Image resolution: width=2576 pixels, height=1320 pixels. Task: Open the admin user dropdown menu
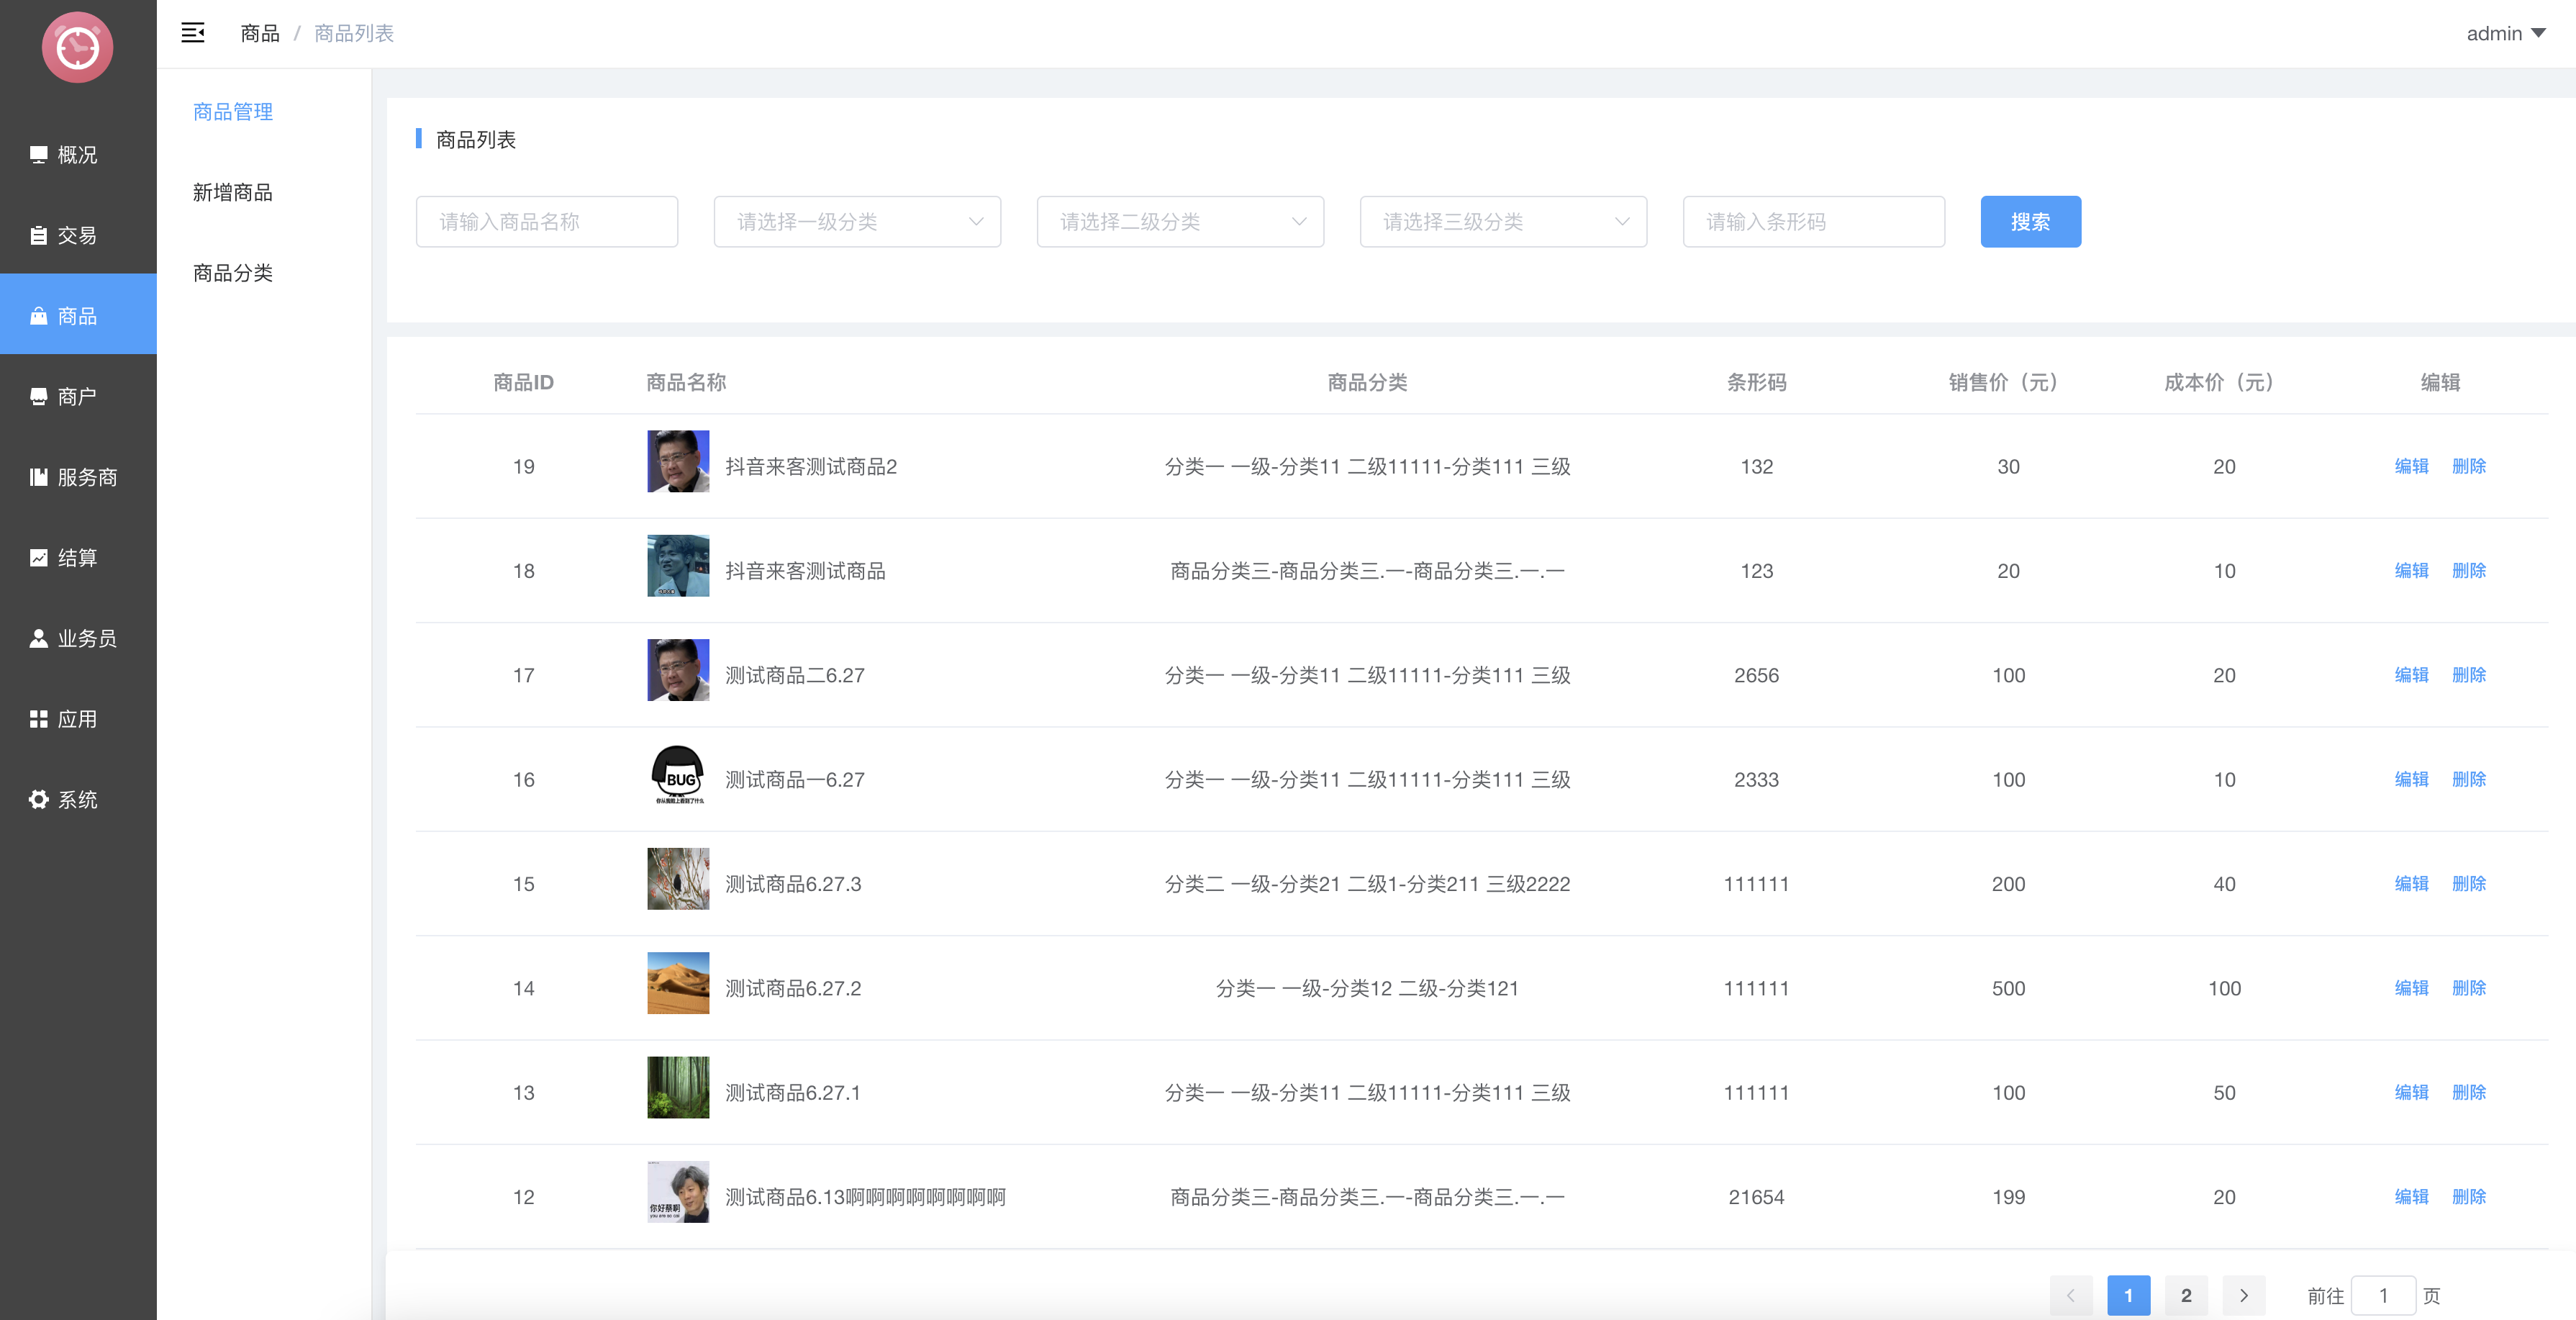(2505, 33)
